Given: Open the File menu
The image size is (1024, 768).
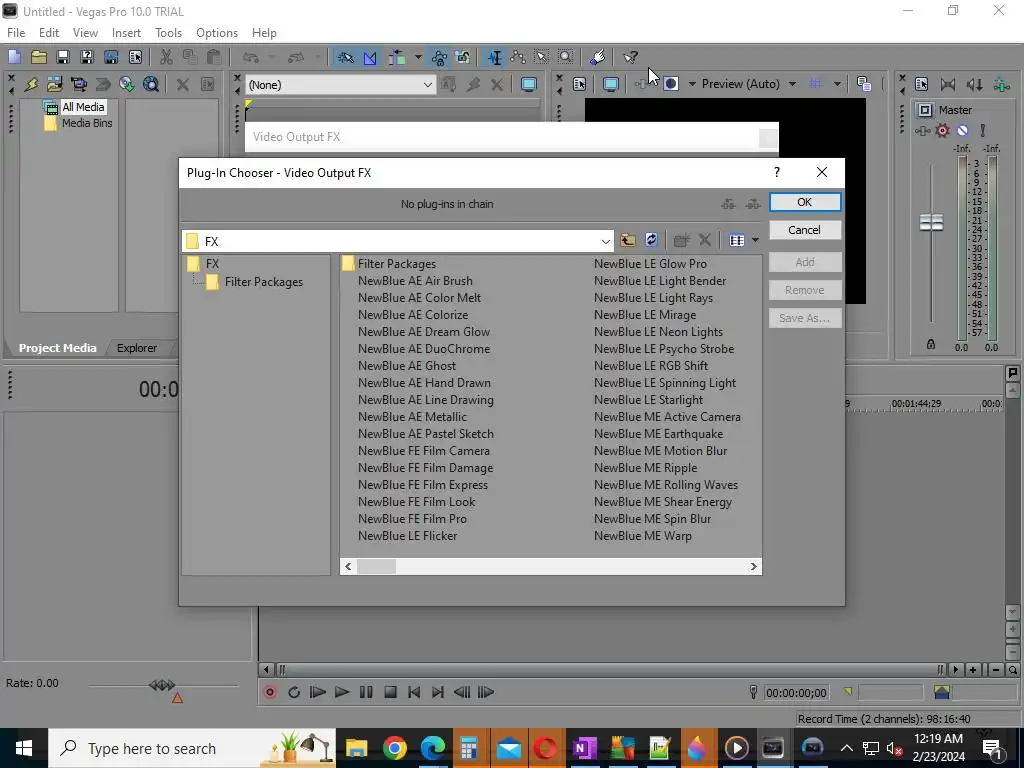Looking at the screenshot, I should (x=16, y=33).
